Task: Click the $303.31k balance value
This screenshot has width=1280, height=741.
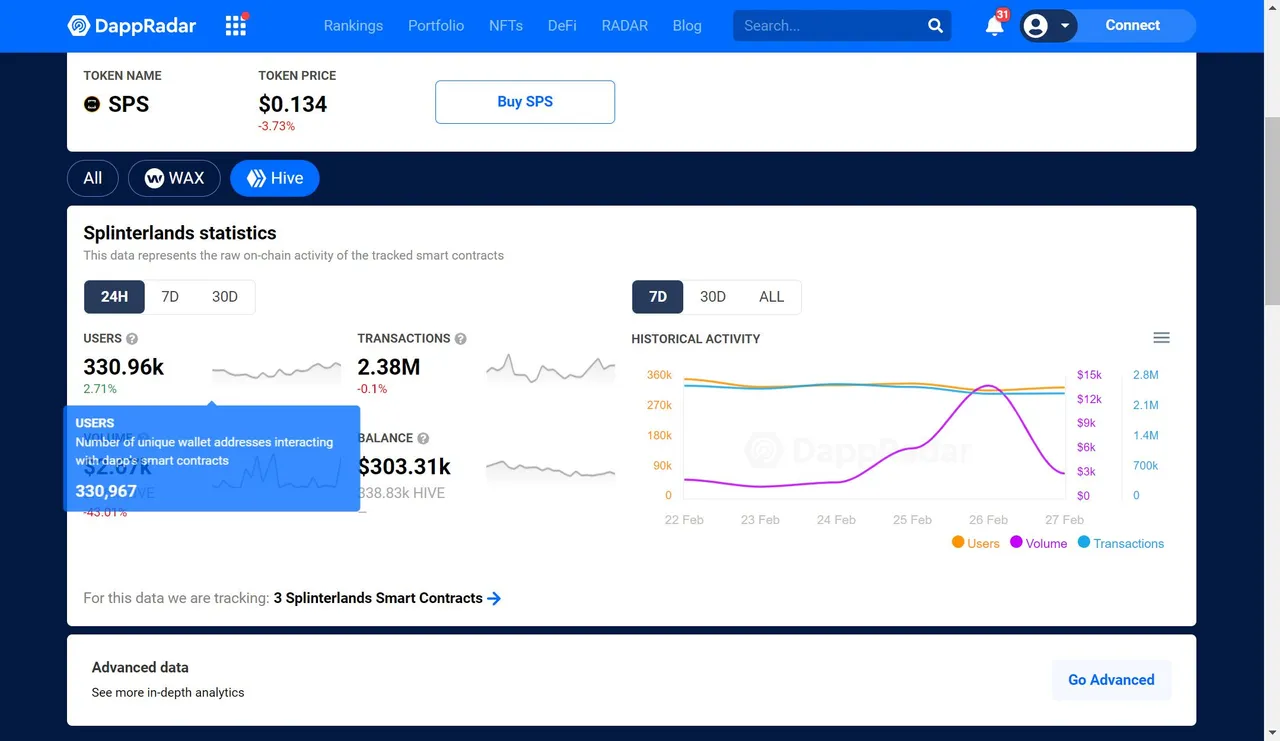Action: (404, 467)
